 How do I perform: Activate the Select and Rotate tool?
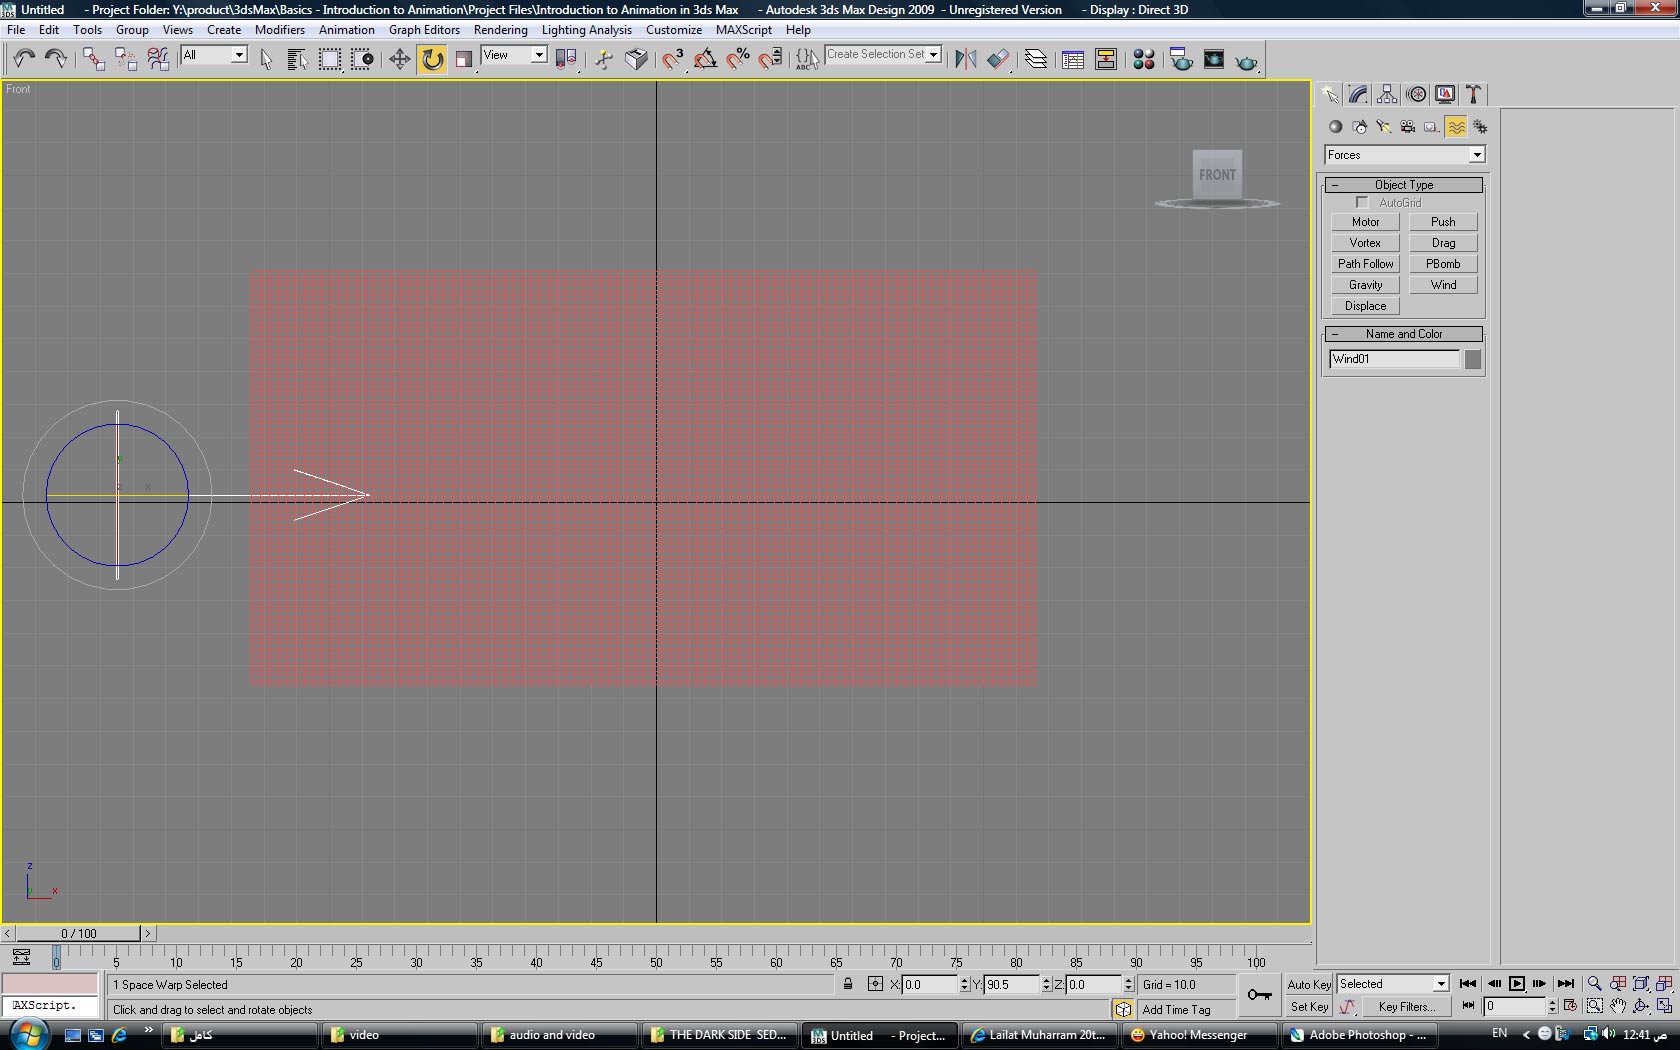432,60
